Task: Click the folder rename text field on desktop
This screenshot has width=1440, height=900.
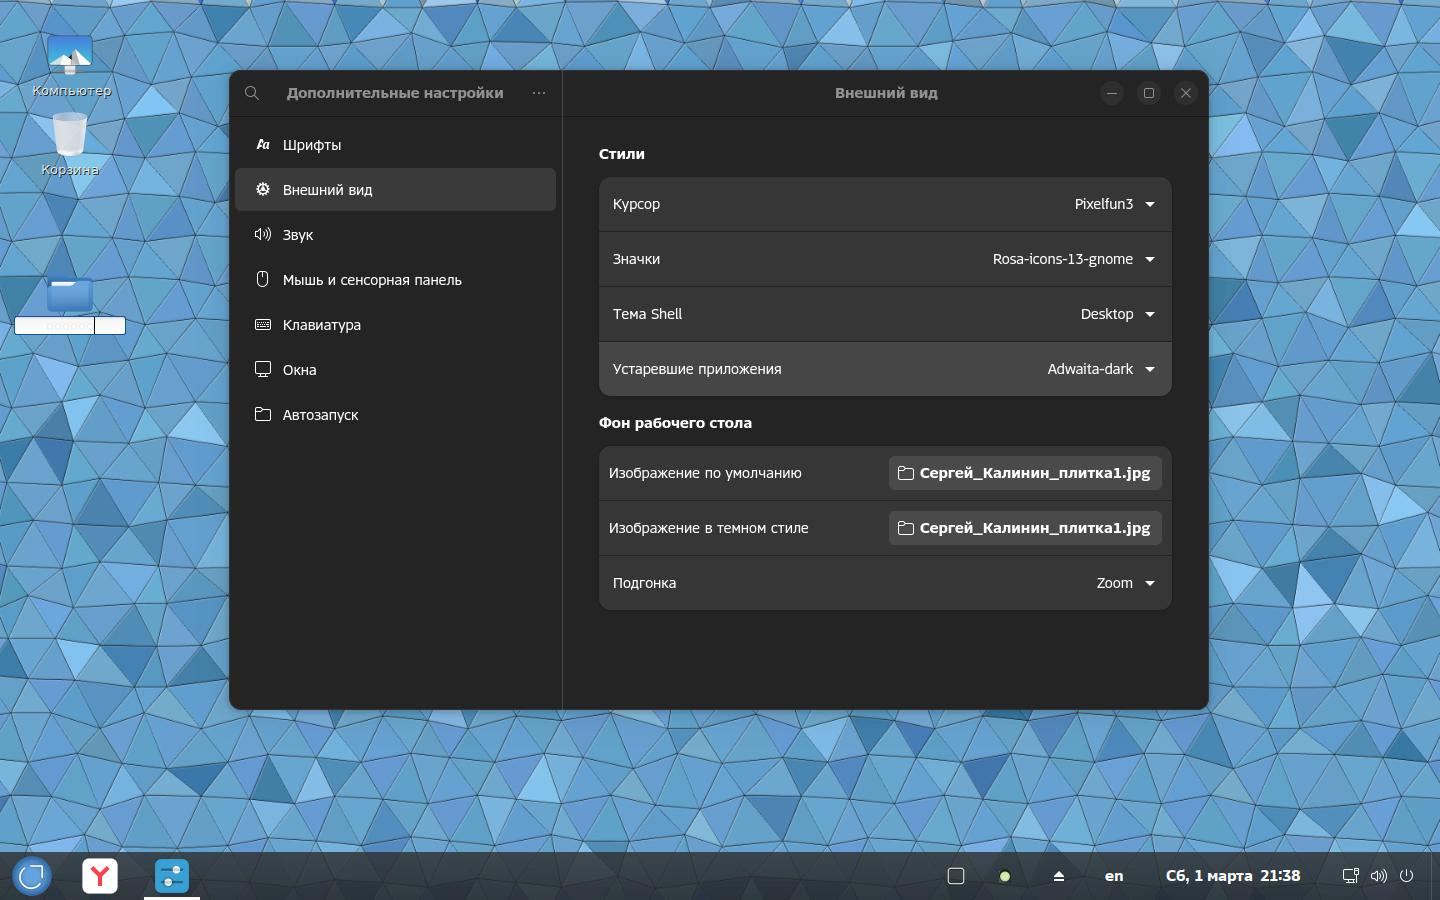Action: (69, 325)
